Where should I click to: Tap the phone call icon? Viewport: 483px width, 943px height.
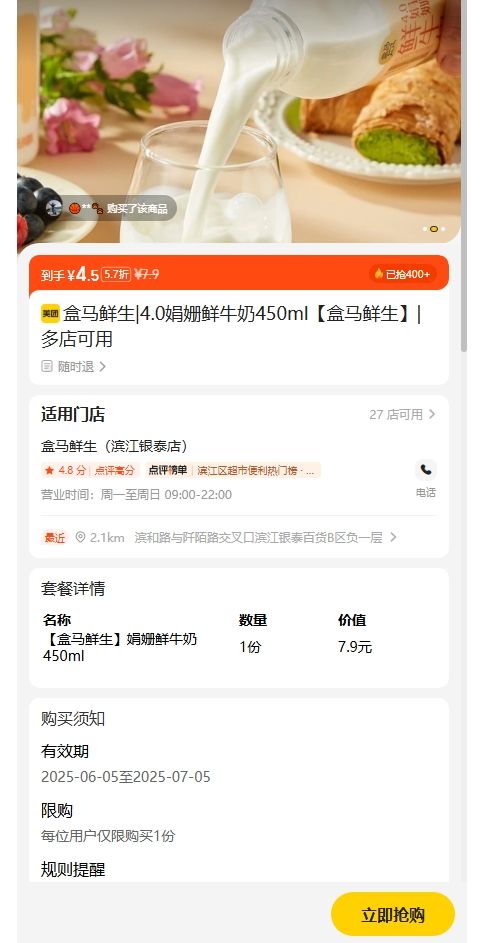425,470
